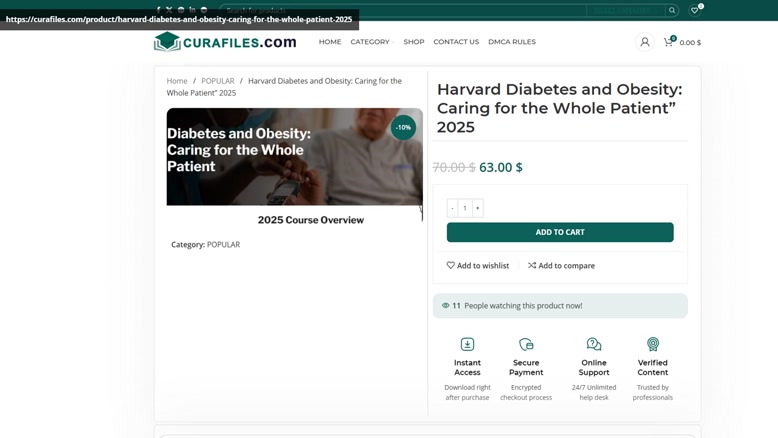Open DMCA RULES menu item

(512, 42)
